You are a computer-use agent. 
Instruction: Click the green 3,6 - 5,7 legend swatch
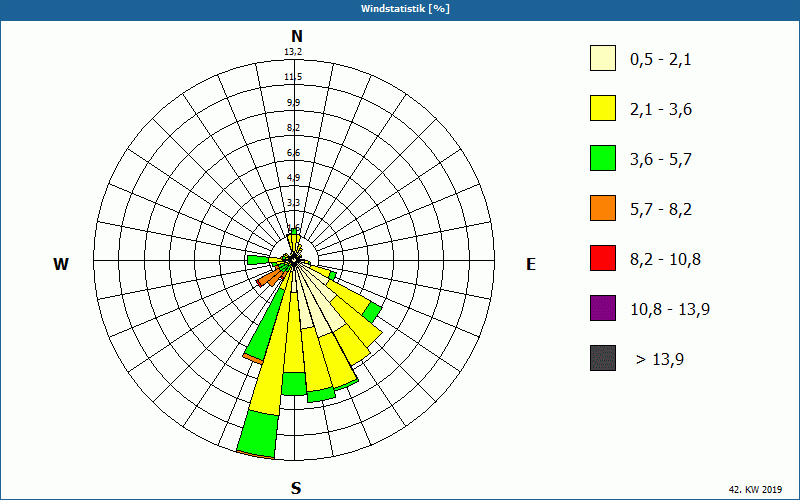tap(603, 158)
